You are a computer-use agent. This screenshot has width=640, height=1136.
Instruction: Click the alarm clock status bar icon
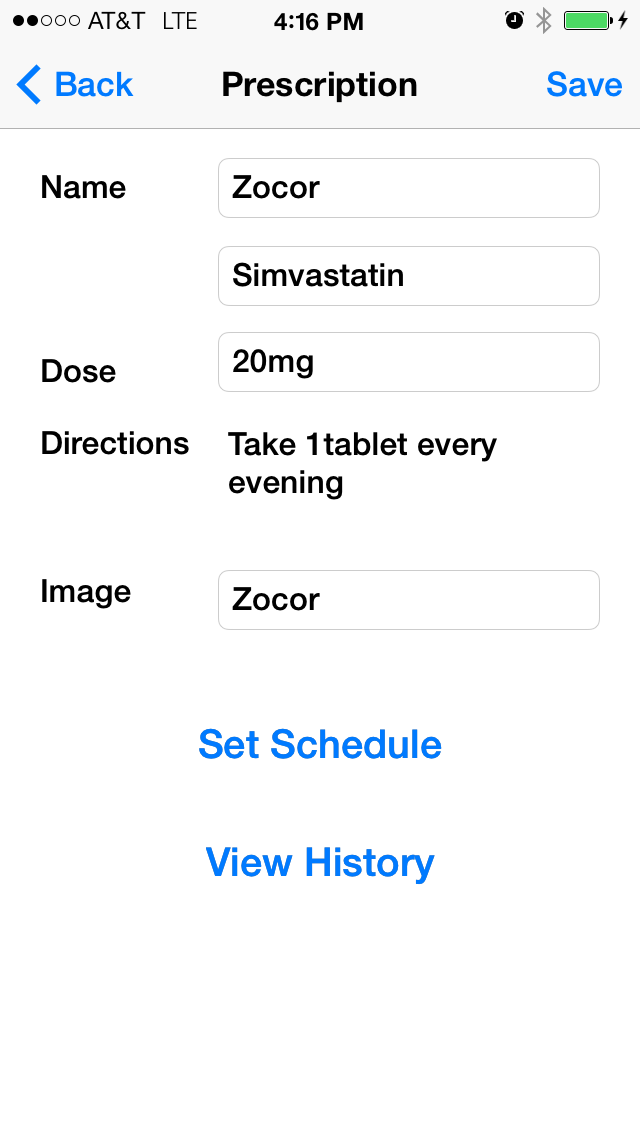click(513, 19)
